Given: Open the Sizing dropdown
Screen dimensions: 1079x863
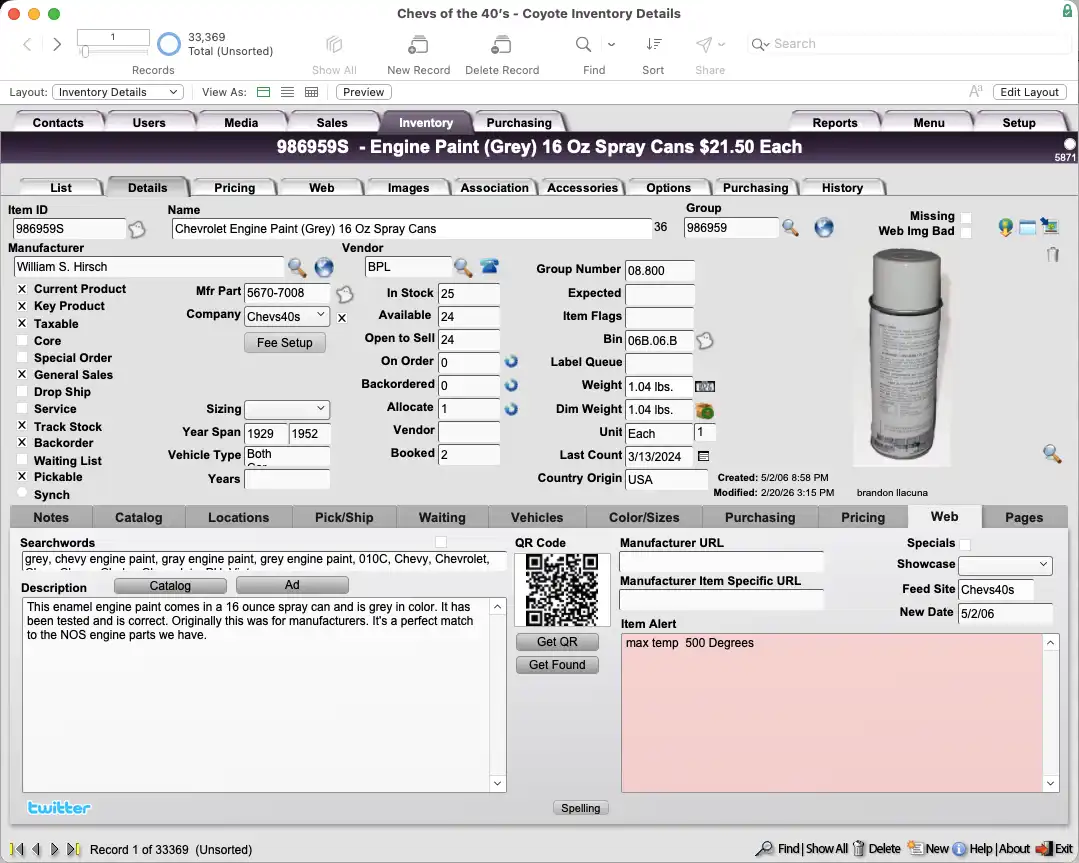Looking at the screenshot, I should point(287,409).
